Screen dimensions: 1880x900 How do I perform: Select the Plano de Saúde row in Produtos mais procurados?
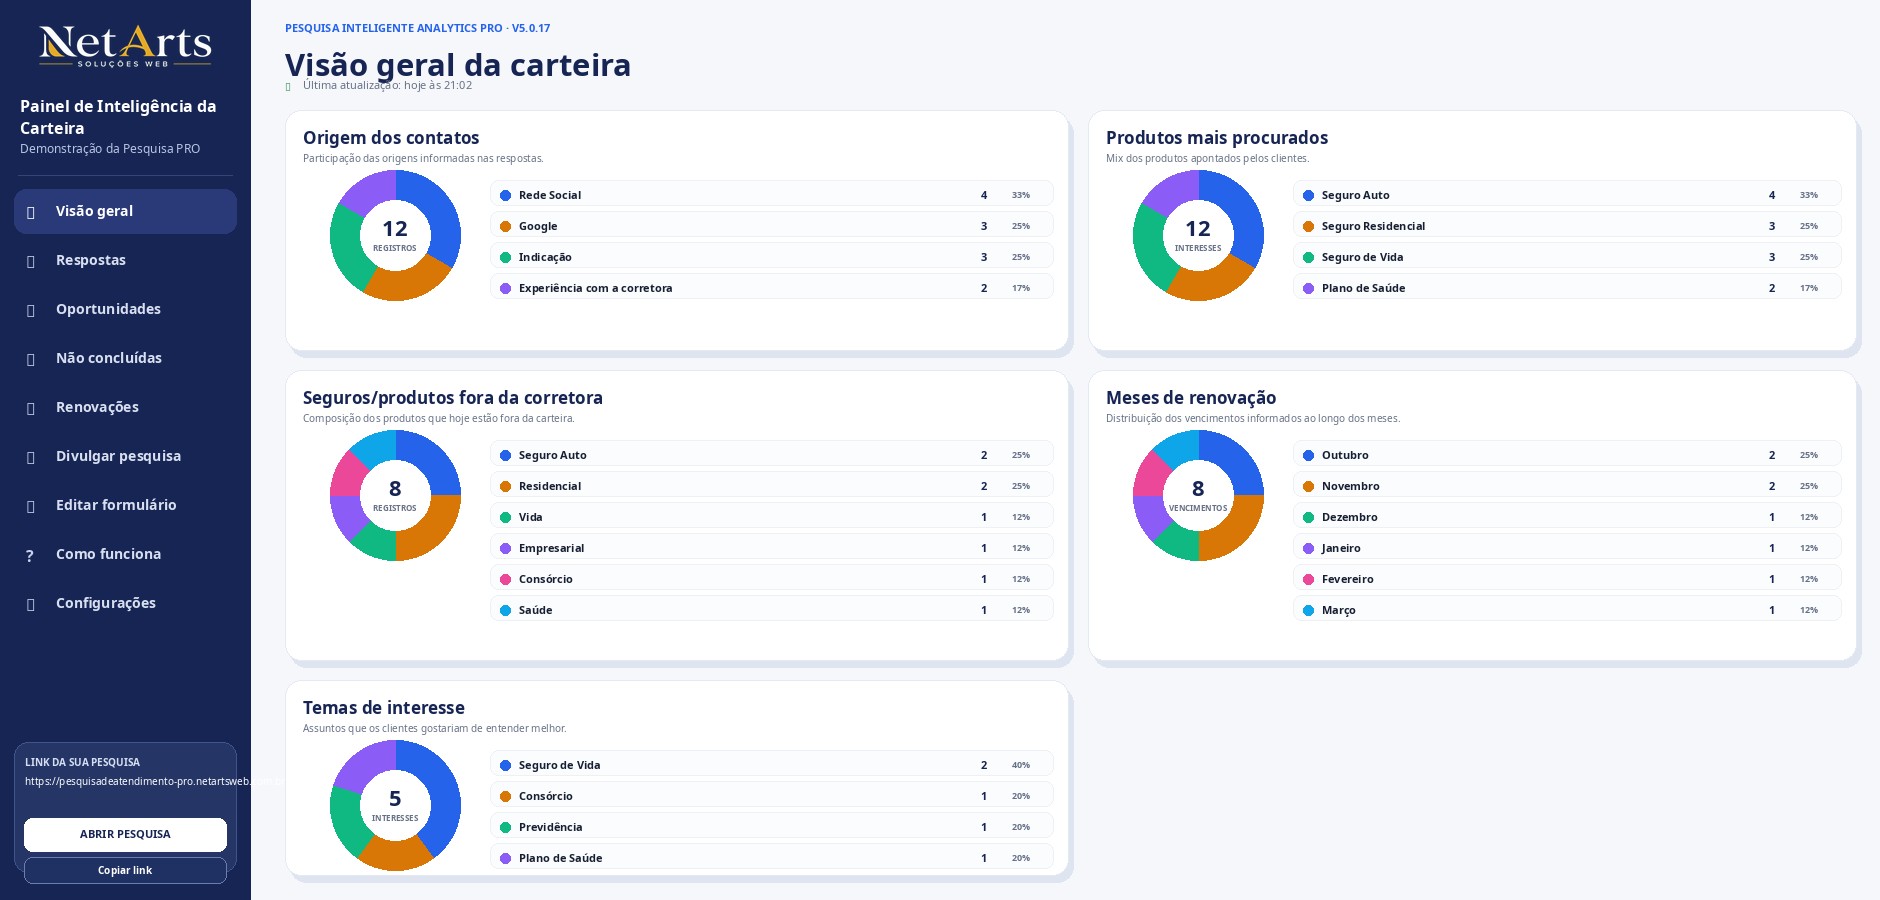click(1567, 288)
